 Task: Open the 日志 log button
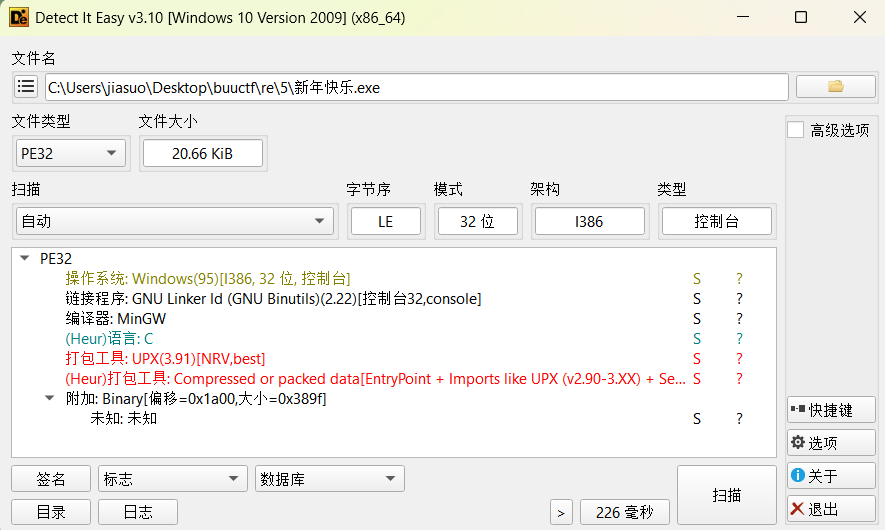click(x=138, y=512)
